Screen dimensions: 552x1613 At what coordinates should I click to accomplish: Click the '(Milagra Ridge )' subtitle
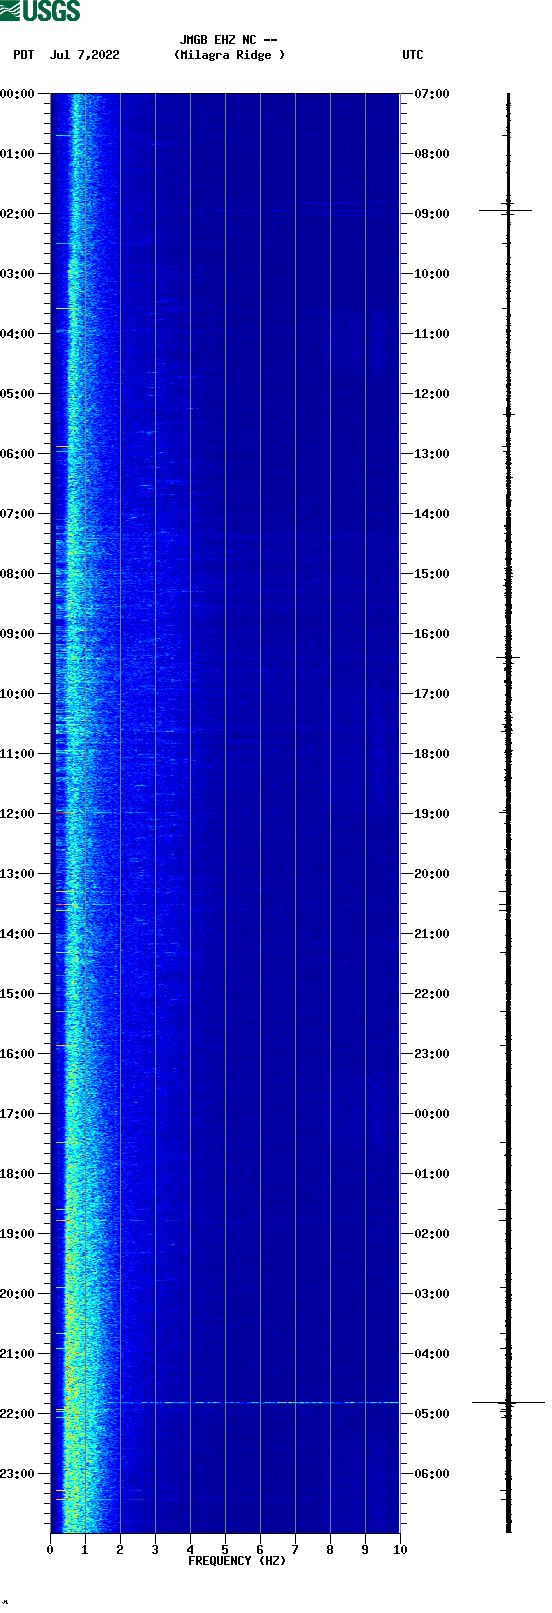point(229,55)
